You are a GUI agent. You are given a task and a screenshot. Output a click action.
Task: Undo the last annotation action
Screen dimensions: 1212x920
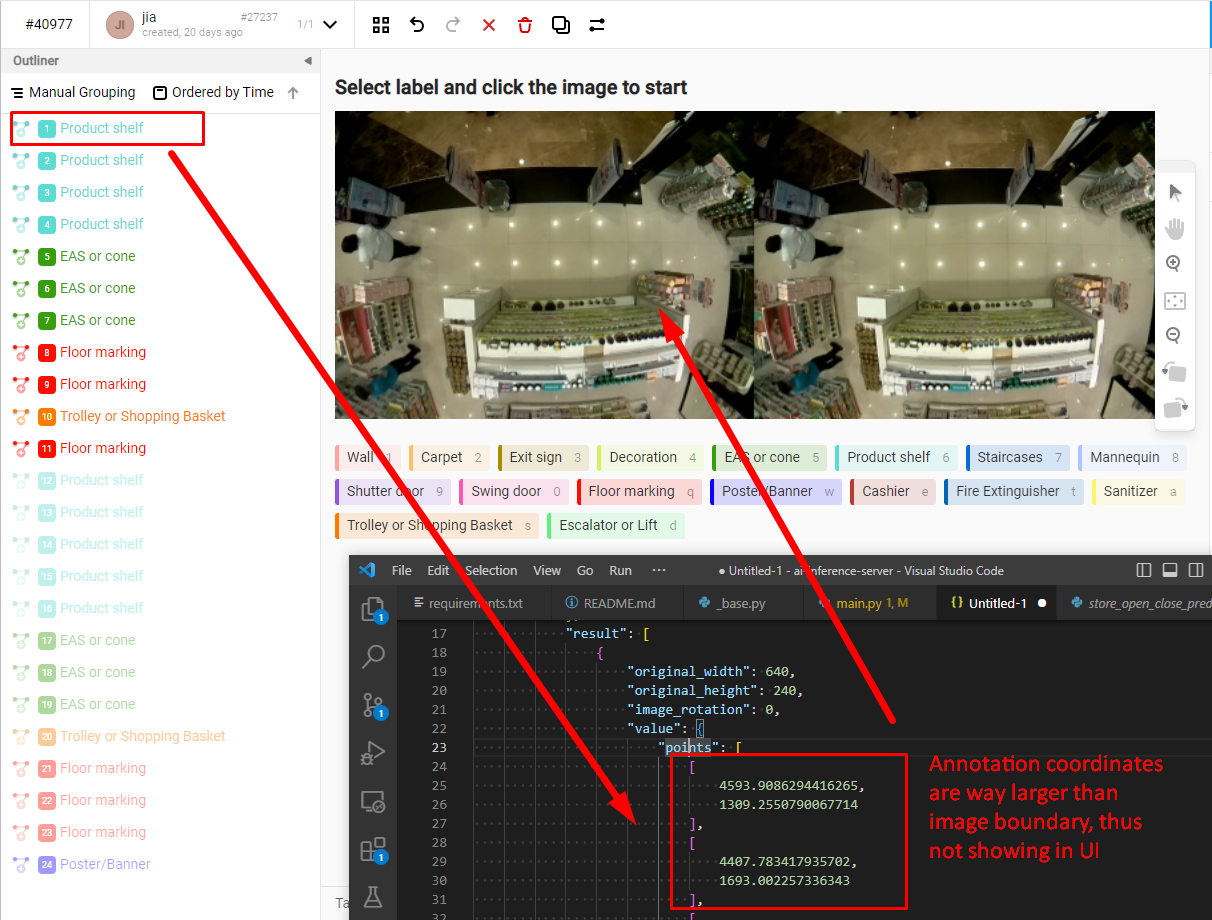tap(417, 25)
